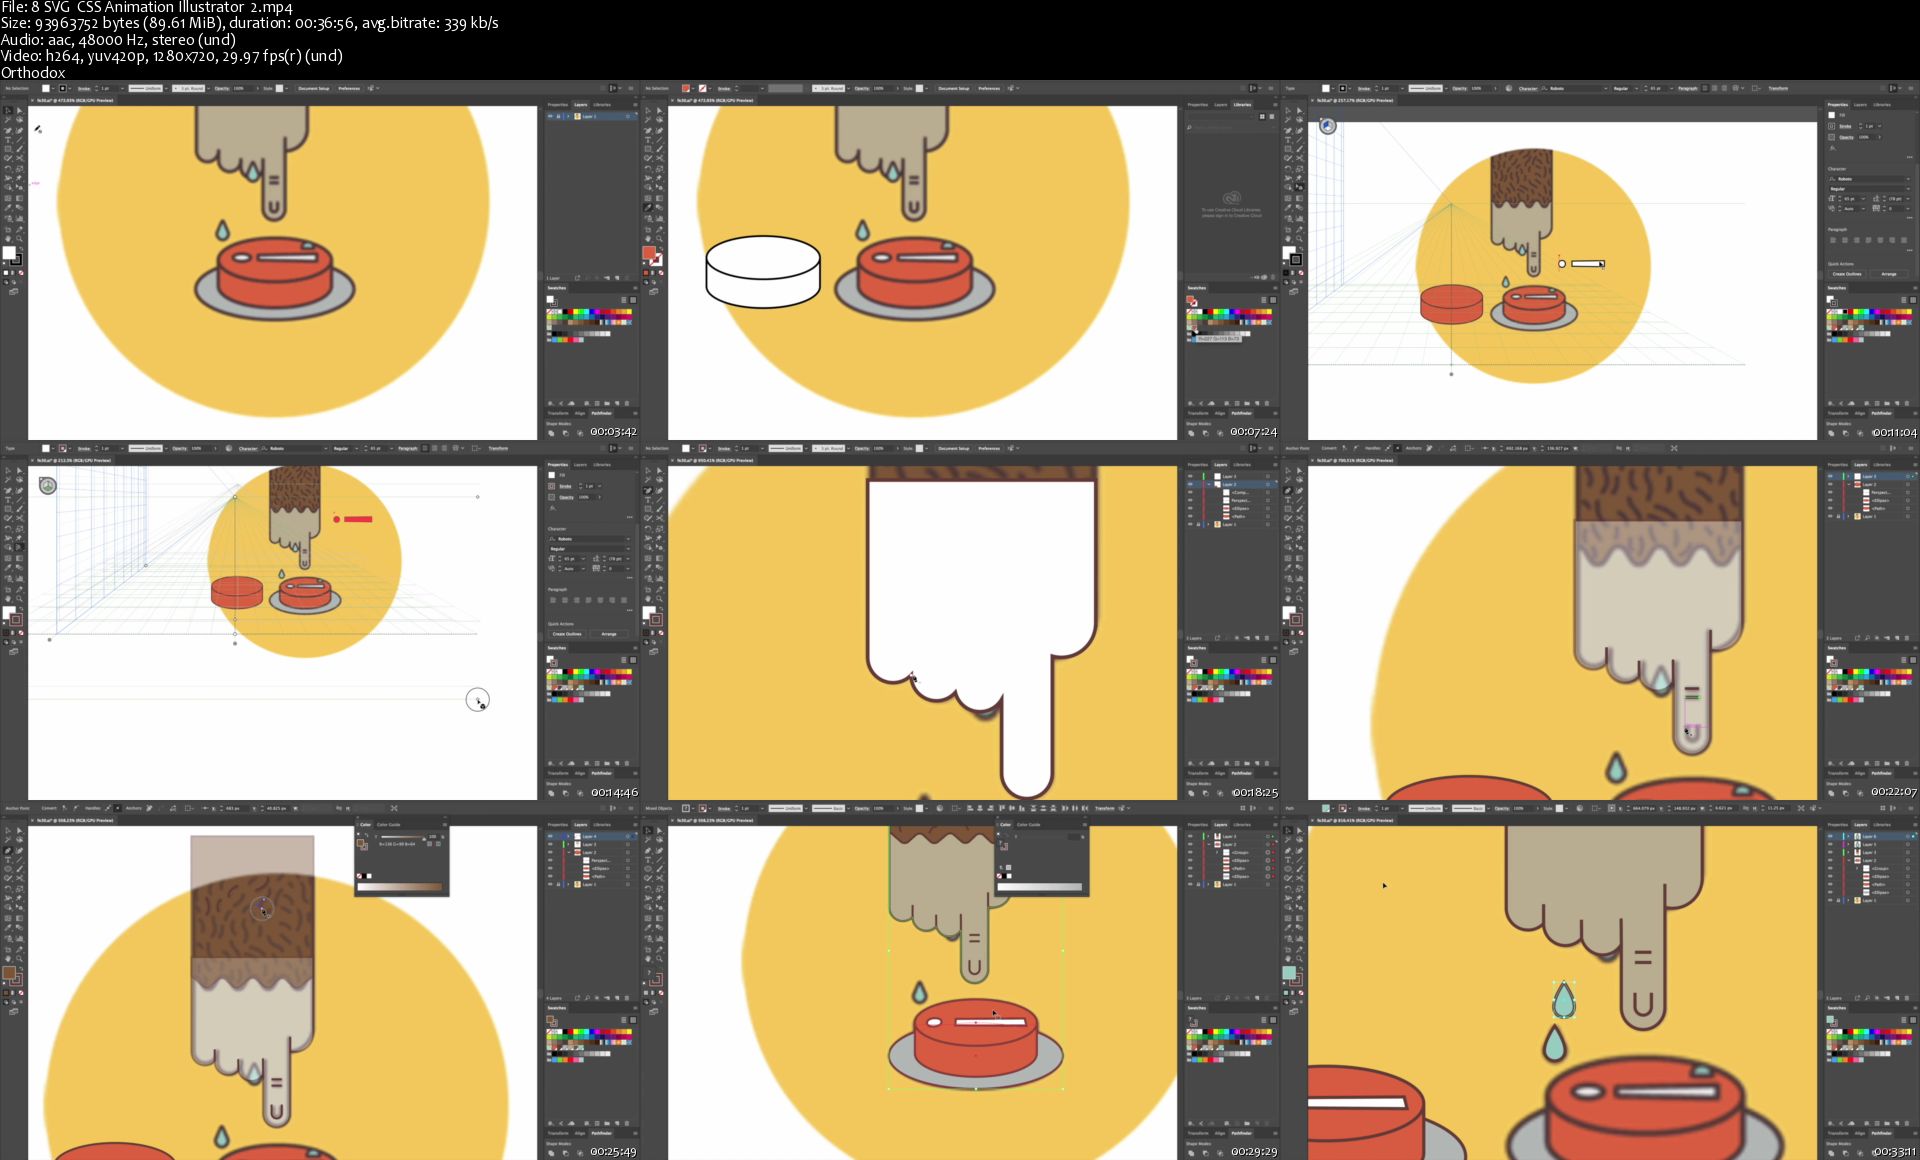Viewport: 1920px width, 1160px height.
Task: Click Preferences button in the 00:03:42 frame
Action: [349, 88]
